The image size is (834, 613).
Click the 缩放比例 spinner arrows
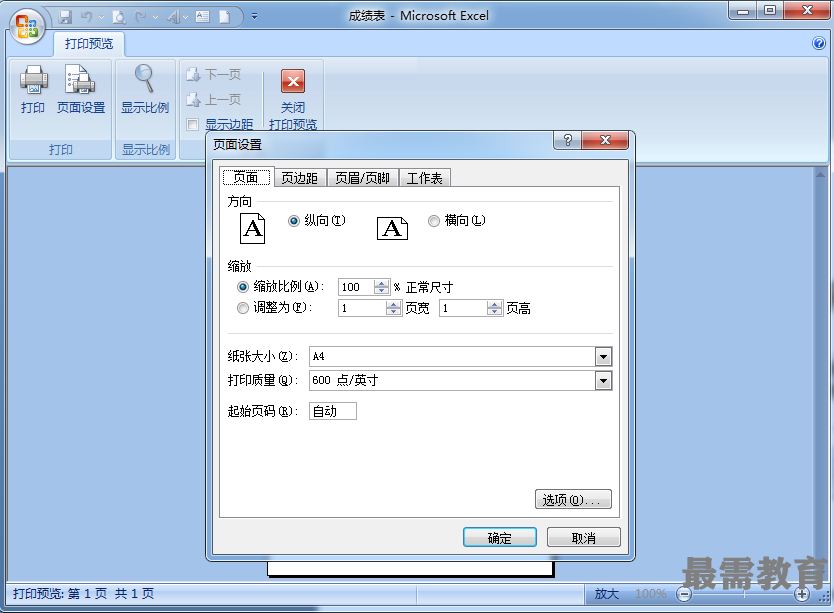coord(381,287)
